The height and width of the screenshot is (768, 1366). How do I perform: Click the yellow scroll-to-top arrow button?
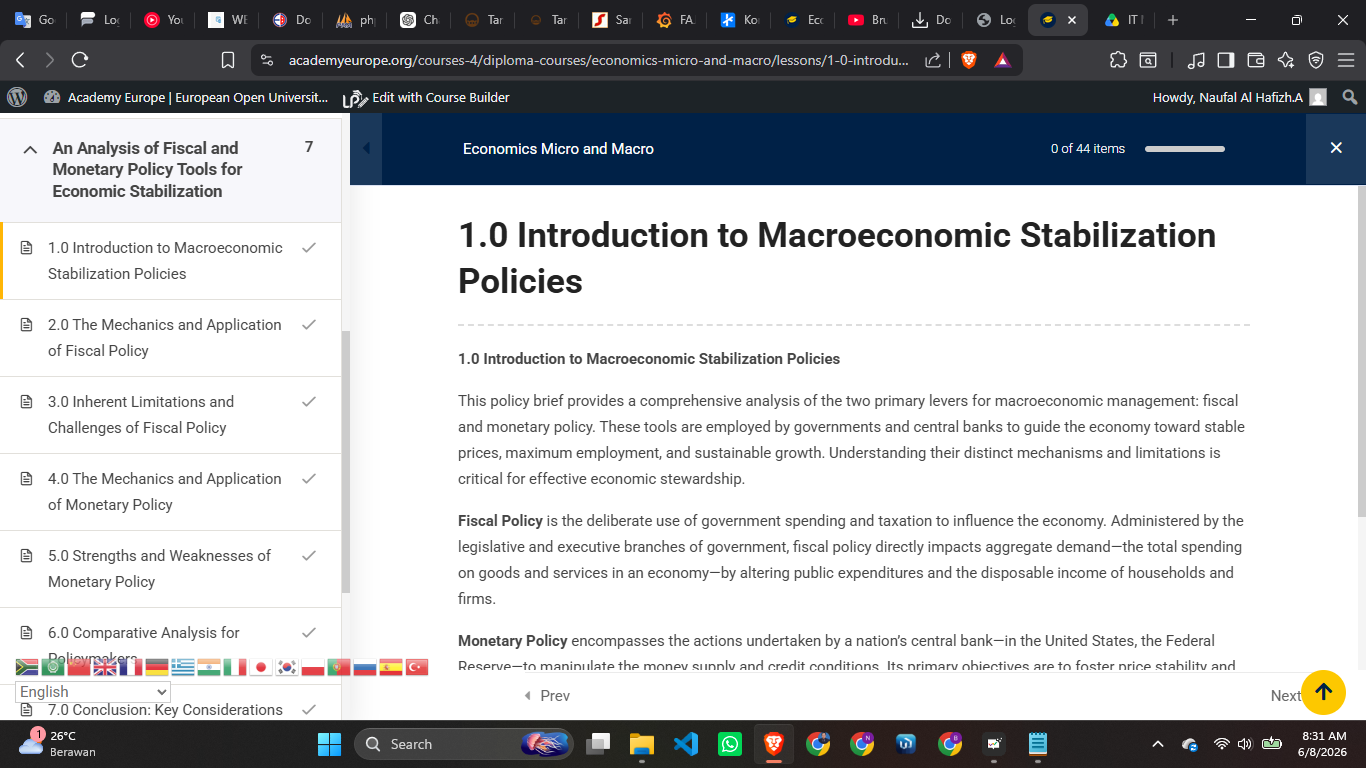coord(1323,692)
